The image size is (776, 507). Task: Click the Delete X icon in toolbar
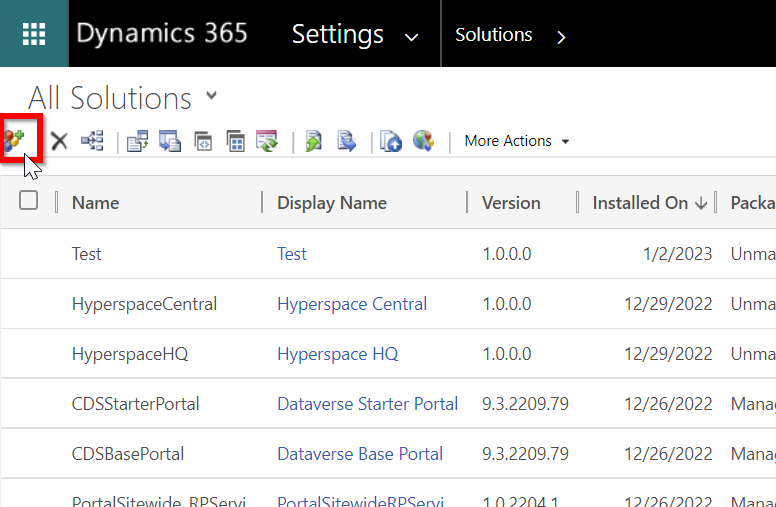tap(59, 141)
